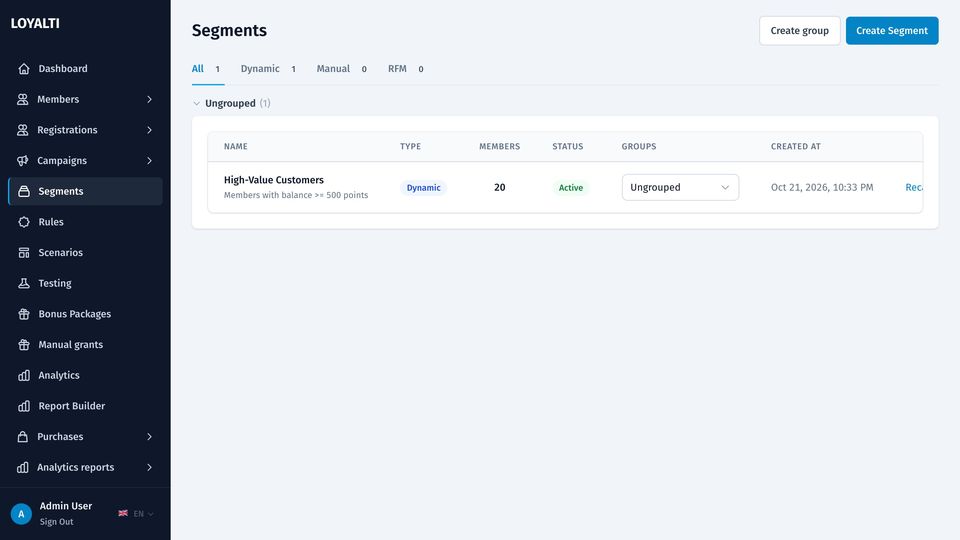Click the partially visible Rec link
The image size is (960, 540).
click(x=913, y=187)
